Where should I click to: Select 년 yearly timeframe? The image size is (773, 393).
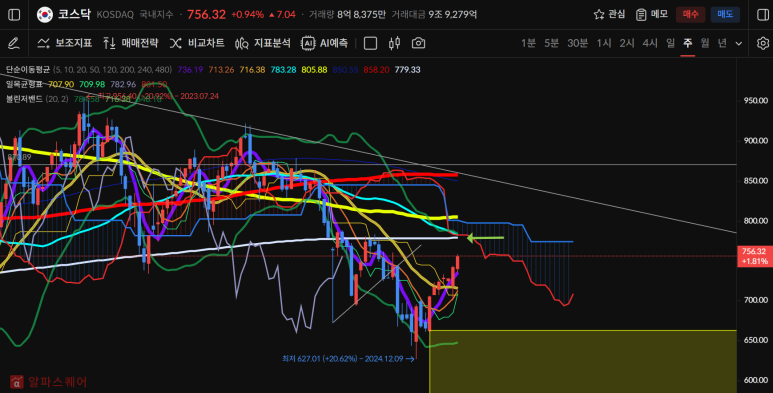722,43
